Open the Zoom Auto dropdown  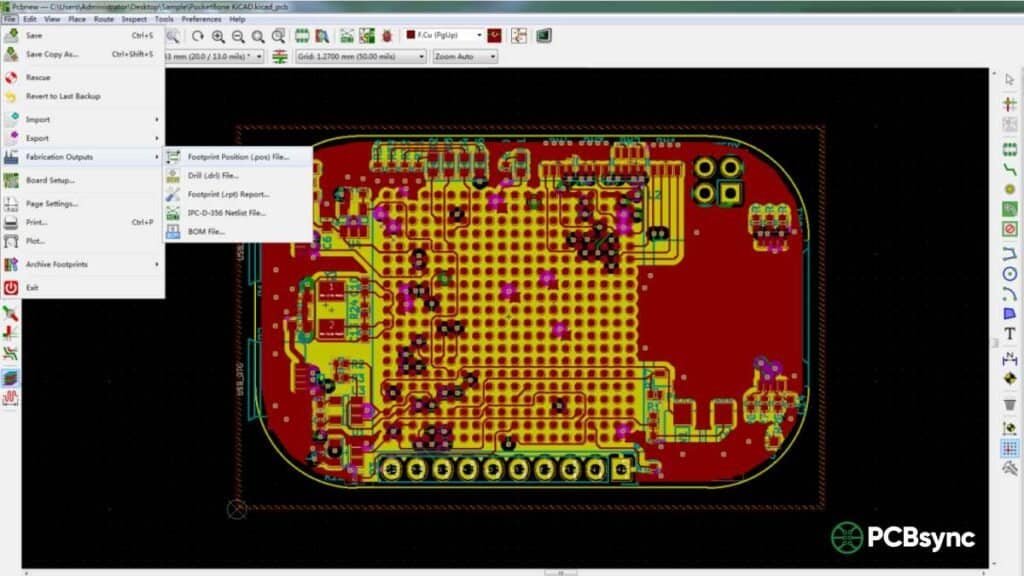pos(465,57)
